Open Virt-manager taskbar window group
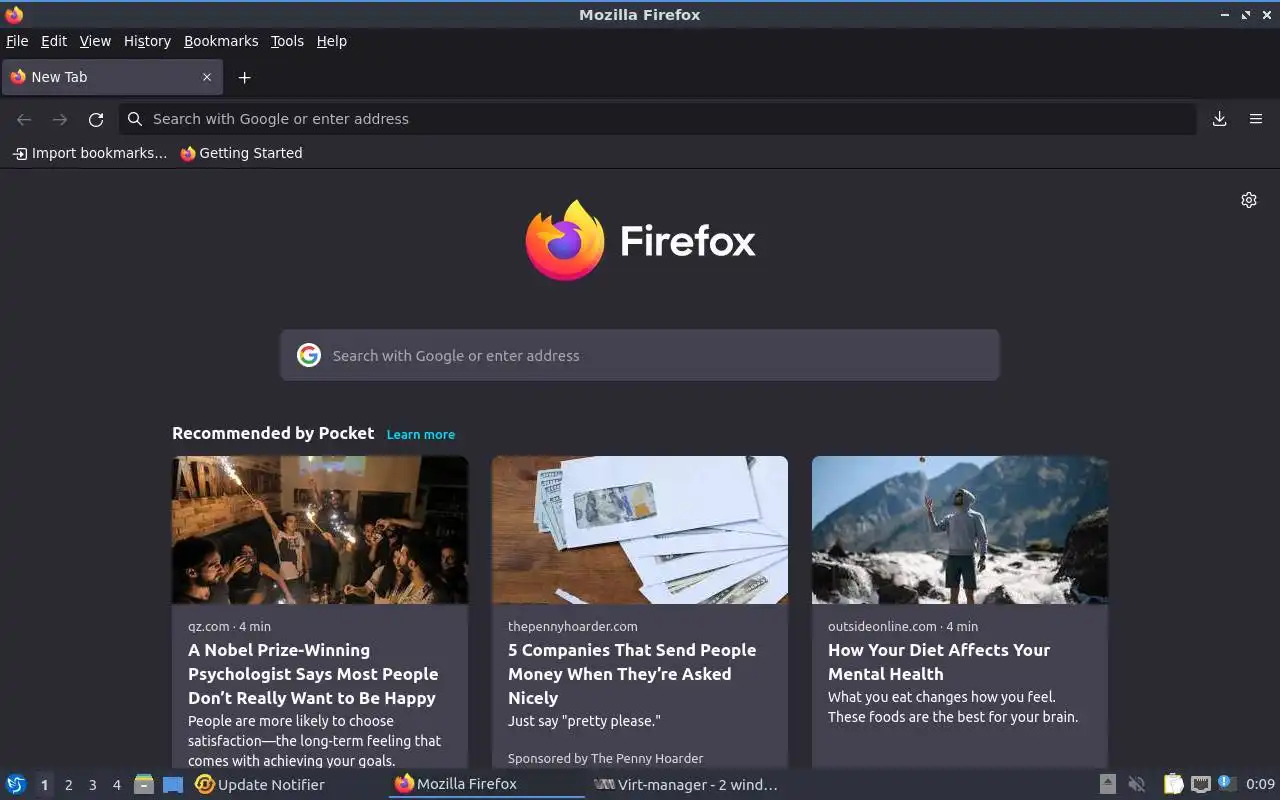This screenshot has height=800, width=1280. click(686, 784)
